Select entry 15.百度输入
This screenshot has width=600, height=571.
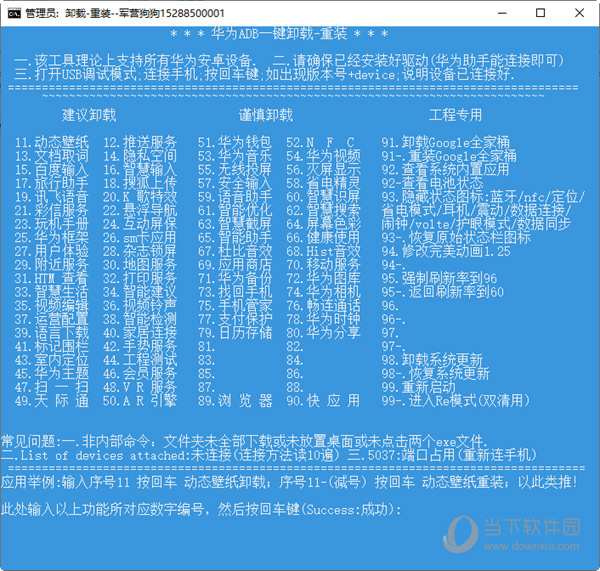[52, 170]
